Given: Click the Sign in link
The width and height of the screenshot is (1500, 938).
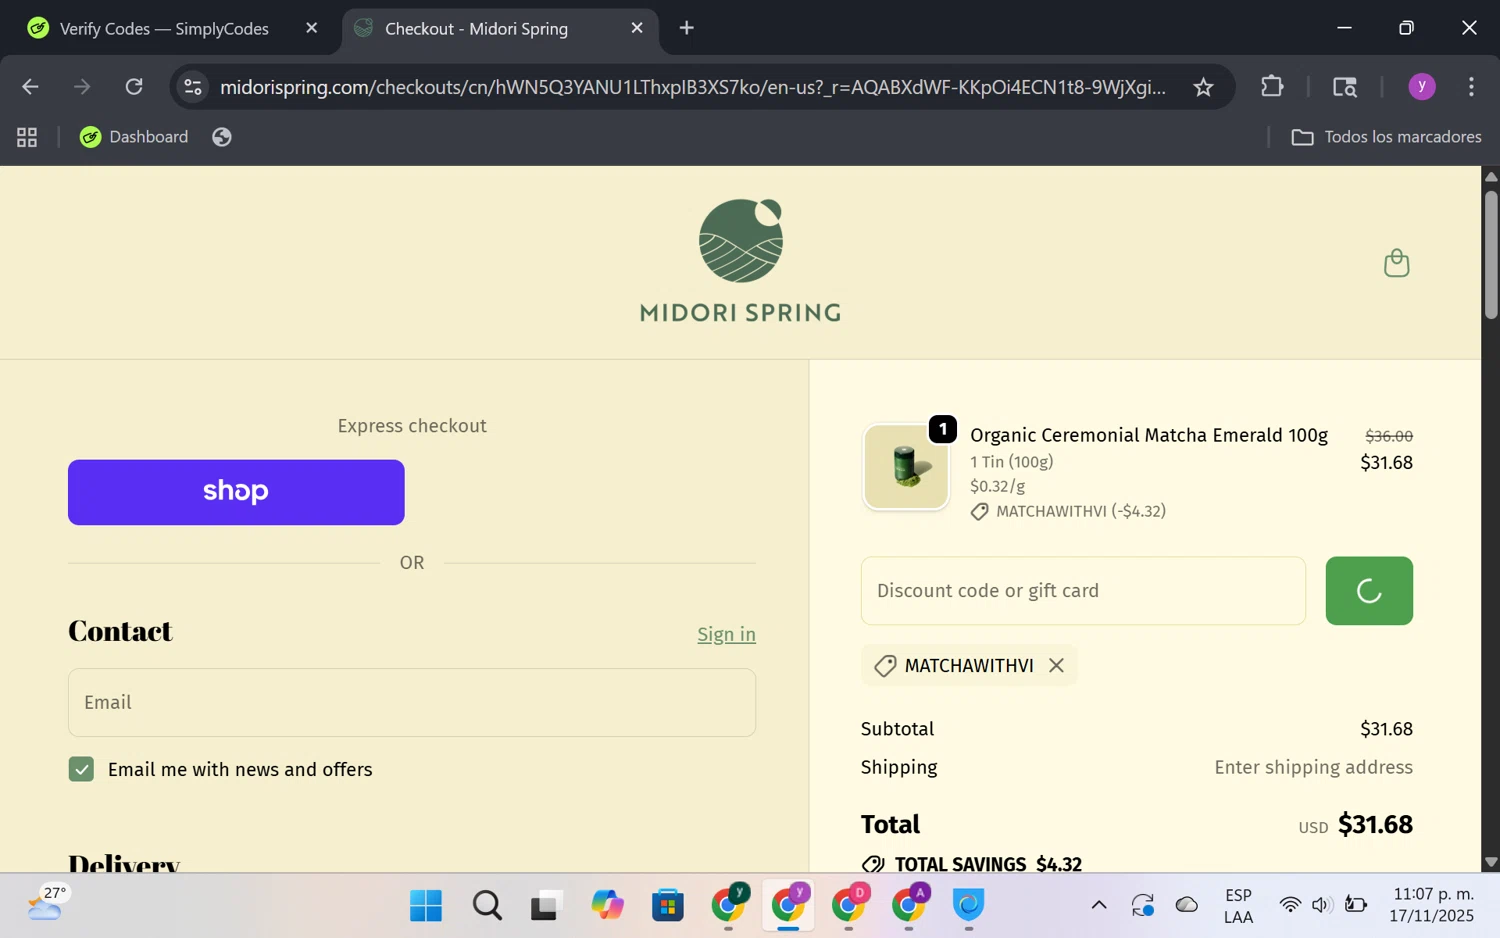Looking at the screenshot, I should (x=726, y=634).
